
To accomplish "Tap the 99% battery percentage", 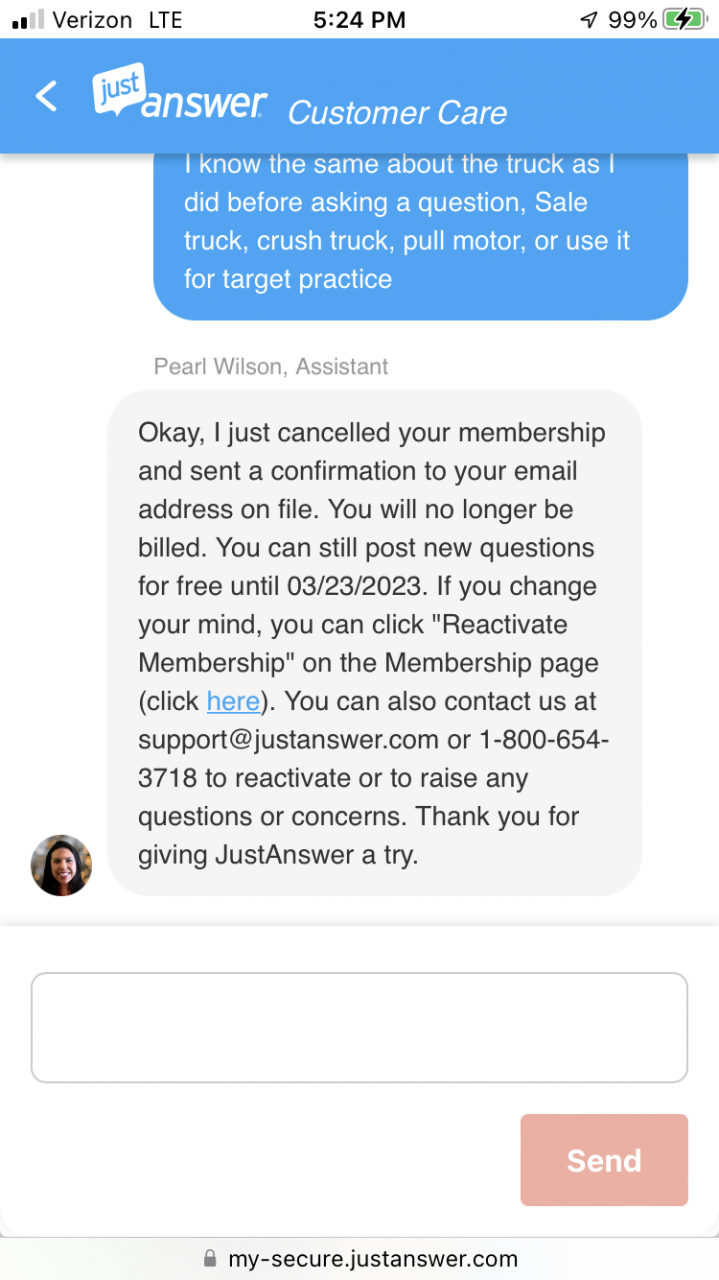I will pos(632,19).
